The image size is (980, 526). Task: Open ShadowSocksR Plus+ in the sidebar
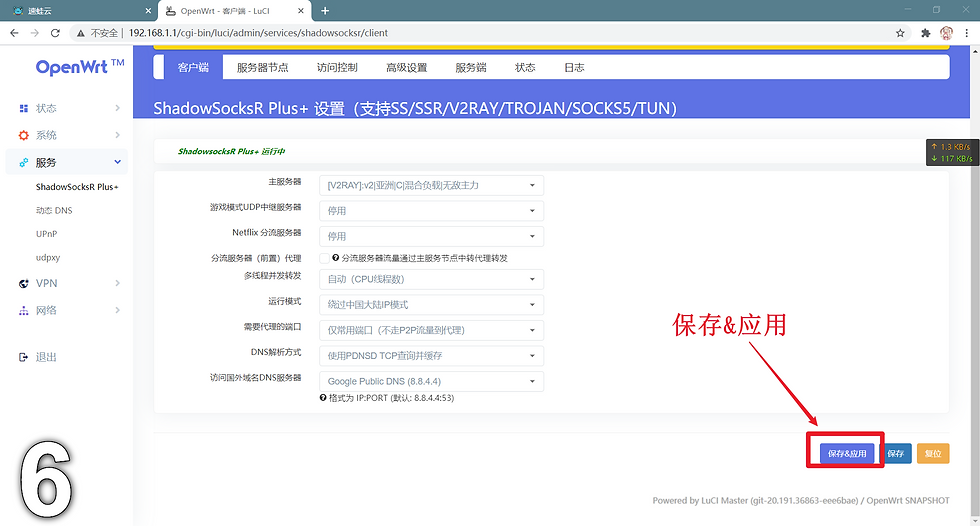(x=77, y=187)
